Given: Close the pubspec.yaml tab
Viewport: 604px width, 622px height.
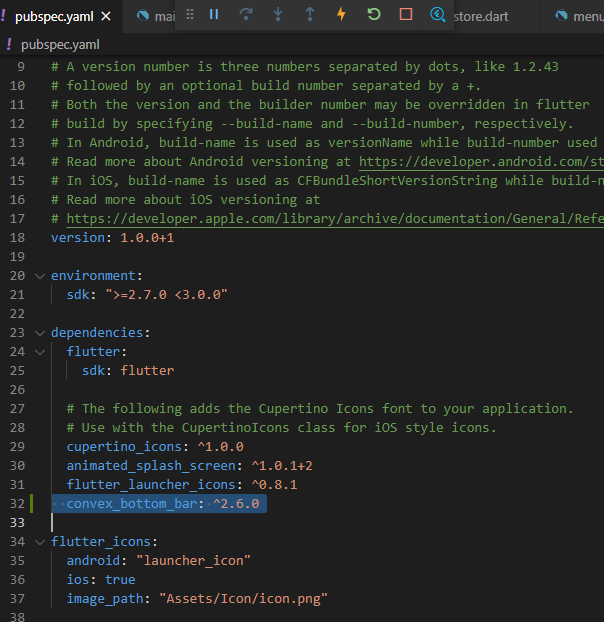Looking at the screenshot, I should (x=106, y=16).
